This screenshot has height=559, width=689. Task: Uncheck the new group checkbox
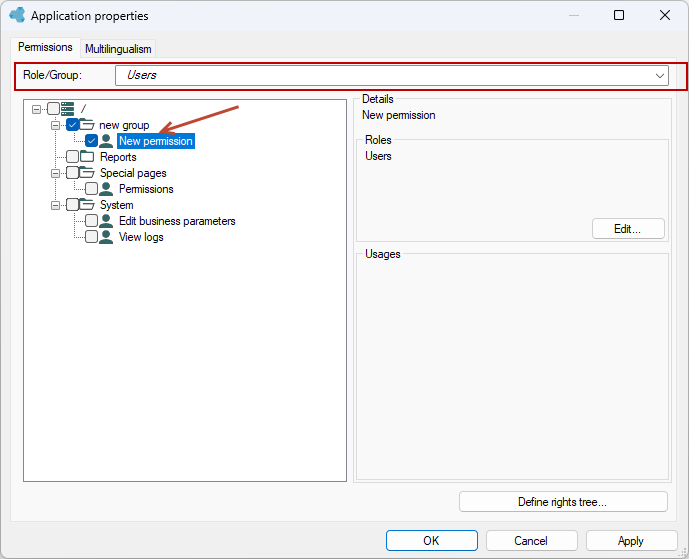pyautogui.click(x=73, y=125)
